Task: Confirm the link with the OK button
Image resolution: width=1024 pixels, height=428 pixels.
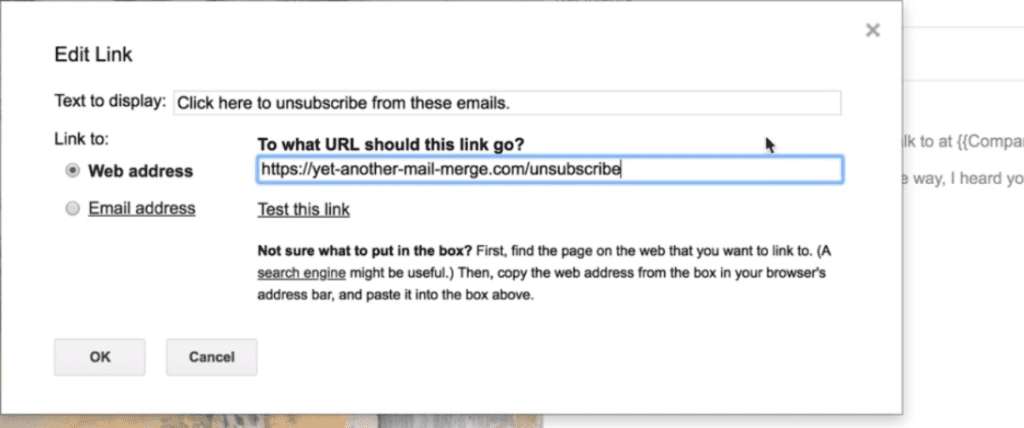Action: pyautogui.click(x=100, y=357)
